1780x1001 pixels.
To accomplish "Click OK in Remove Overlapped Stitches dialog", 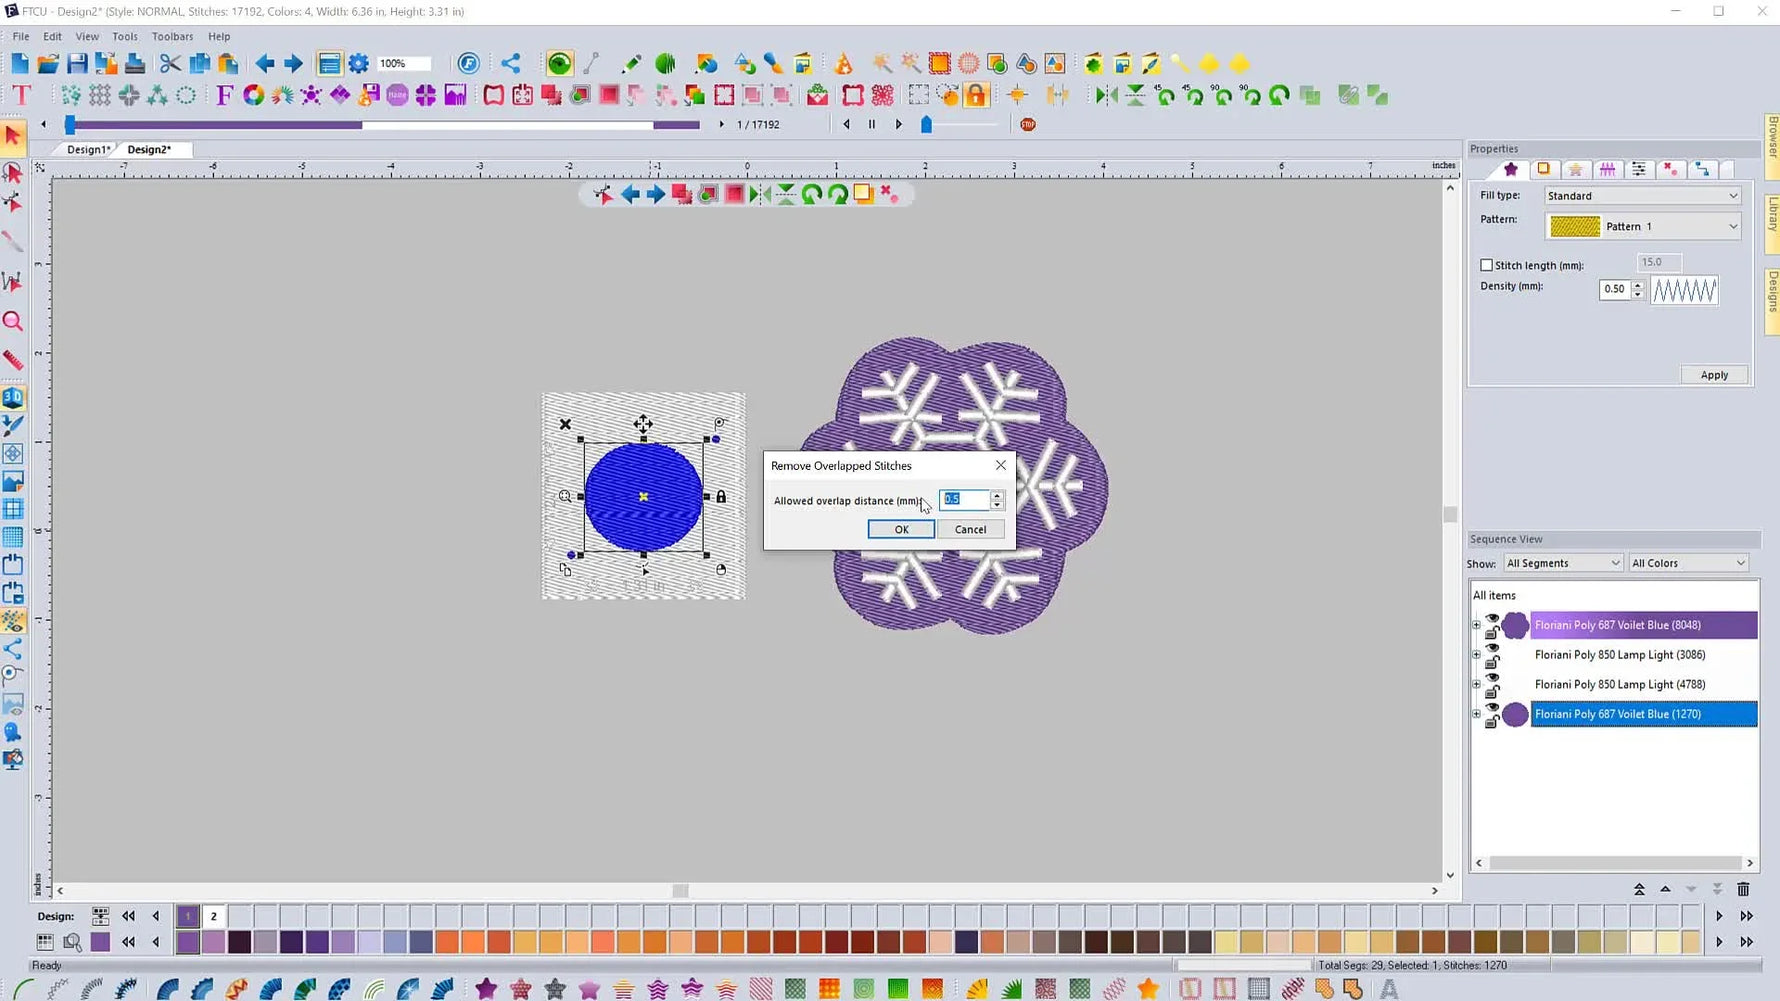I will pyautogui.click(x=899, y=529).
